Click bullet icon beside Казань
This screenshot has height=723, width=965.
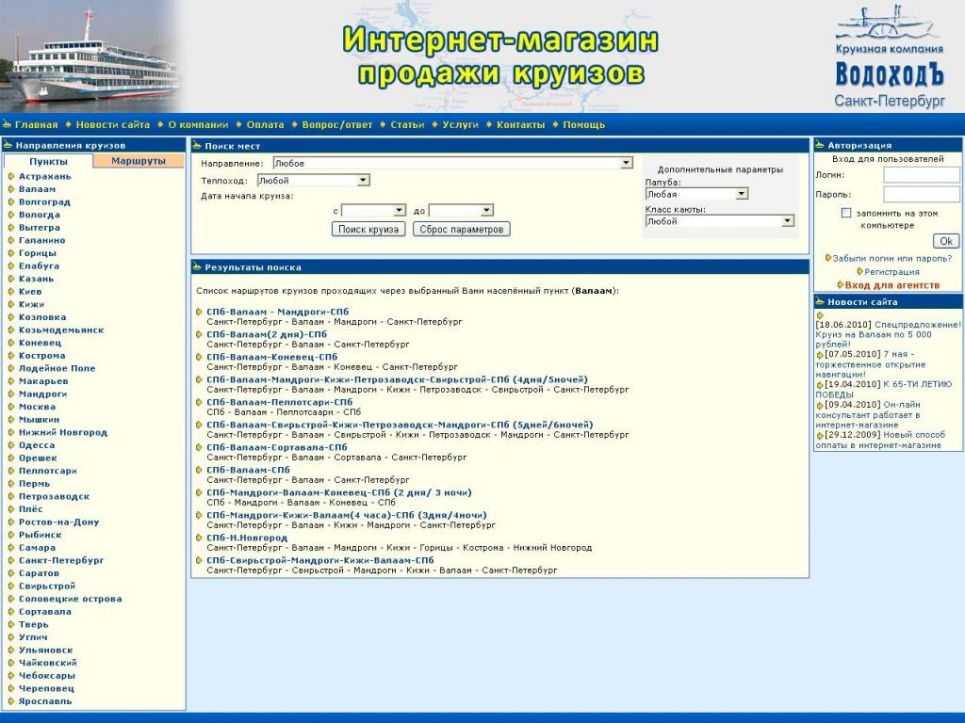pos(11,279)
